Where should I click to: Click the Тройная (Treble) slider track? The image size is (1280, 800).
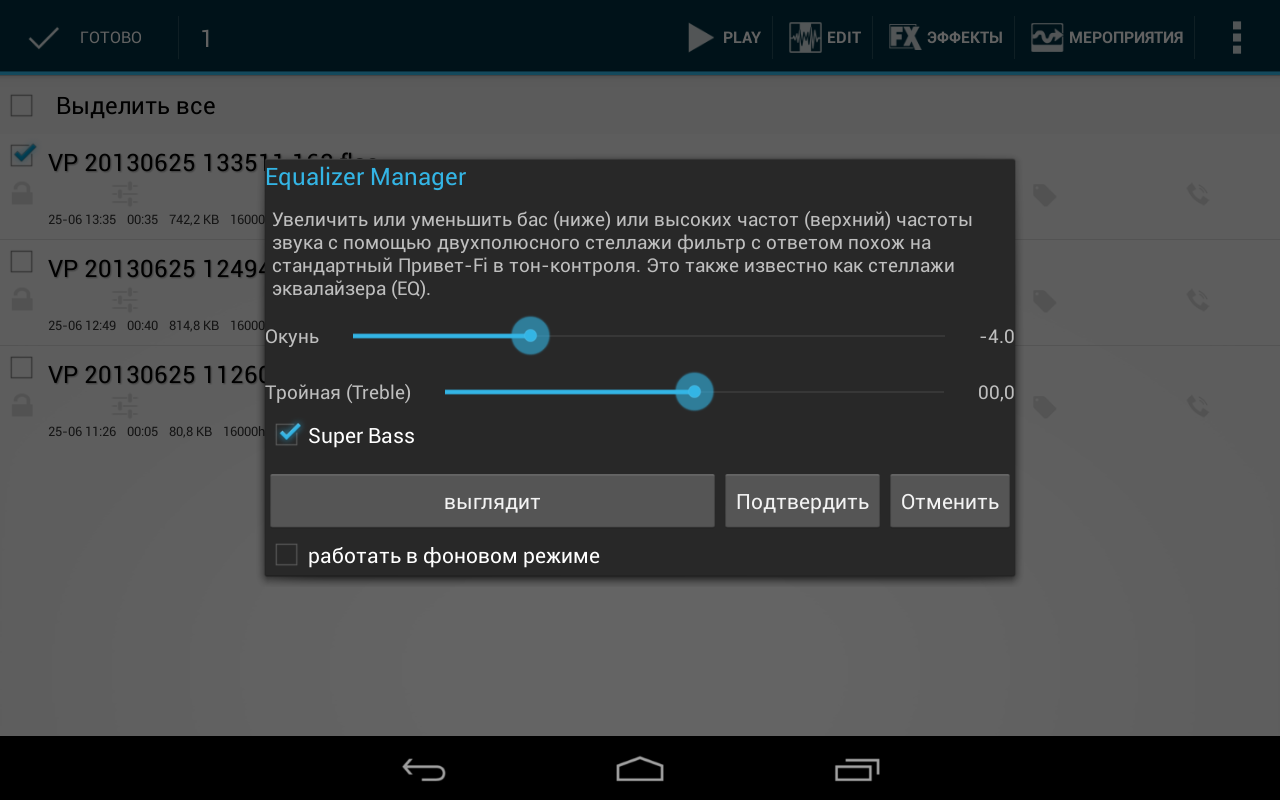coord(694,392)
